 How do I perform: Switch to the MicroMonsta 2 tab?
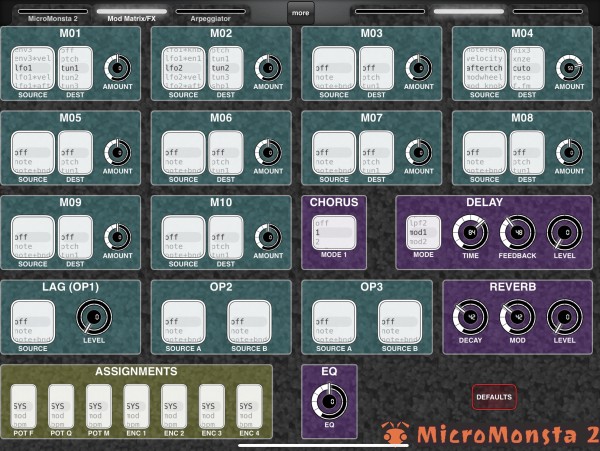point(53,15)
